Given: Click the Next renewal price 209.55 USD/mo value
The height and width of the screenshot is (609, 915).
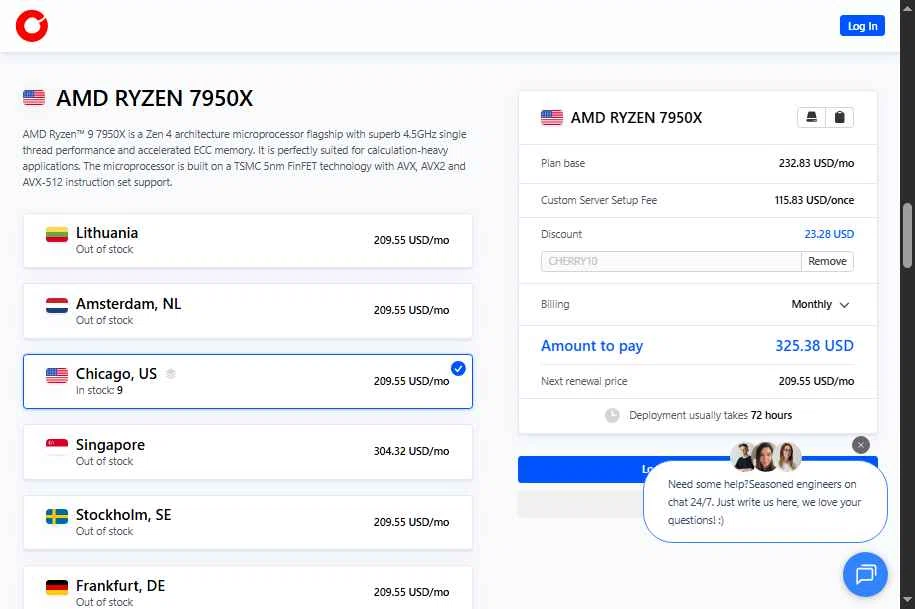Looking at the screenshot, I should point(816,381).
